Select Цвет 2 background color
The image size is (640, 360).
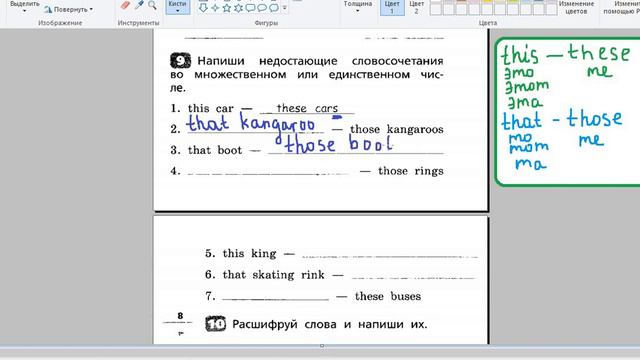pos(416,7)
